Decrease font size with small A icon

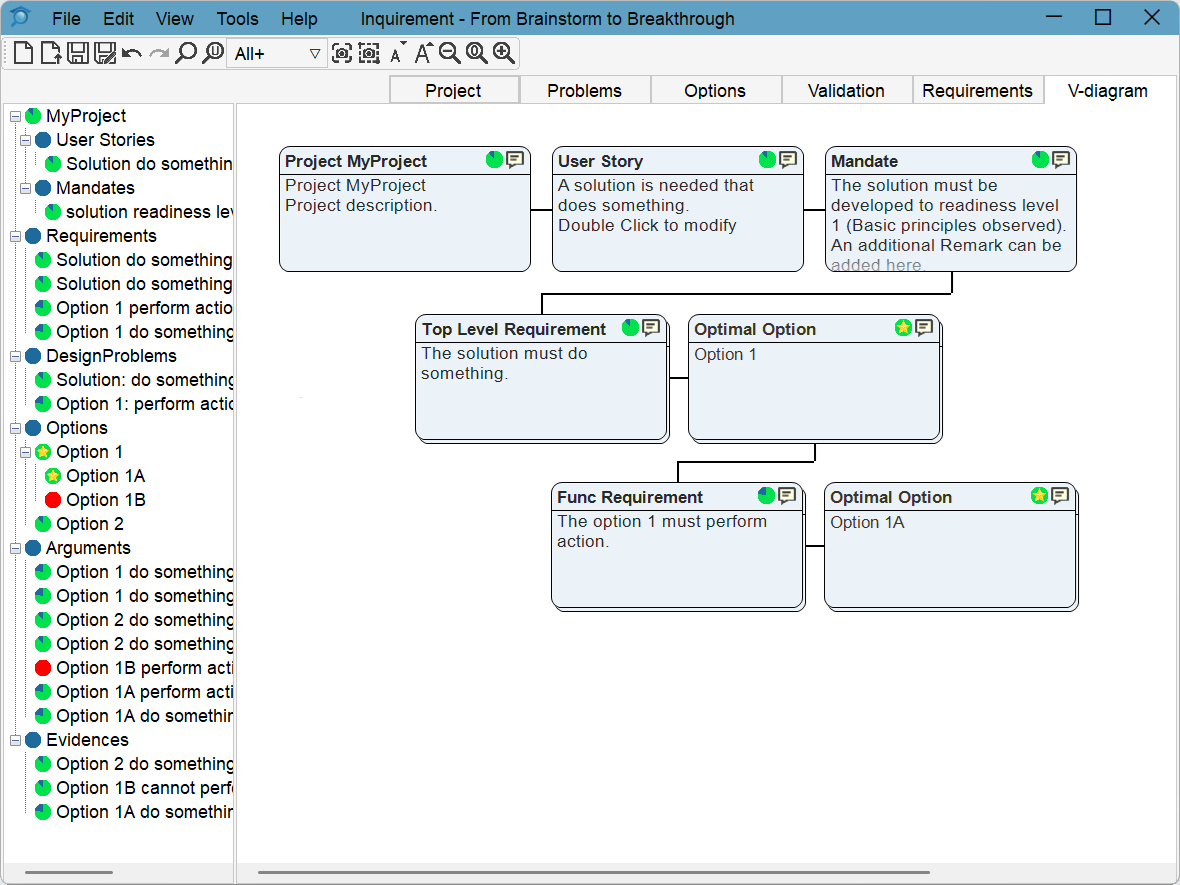pos(397,53)
